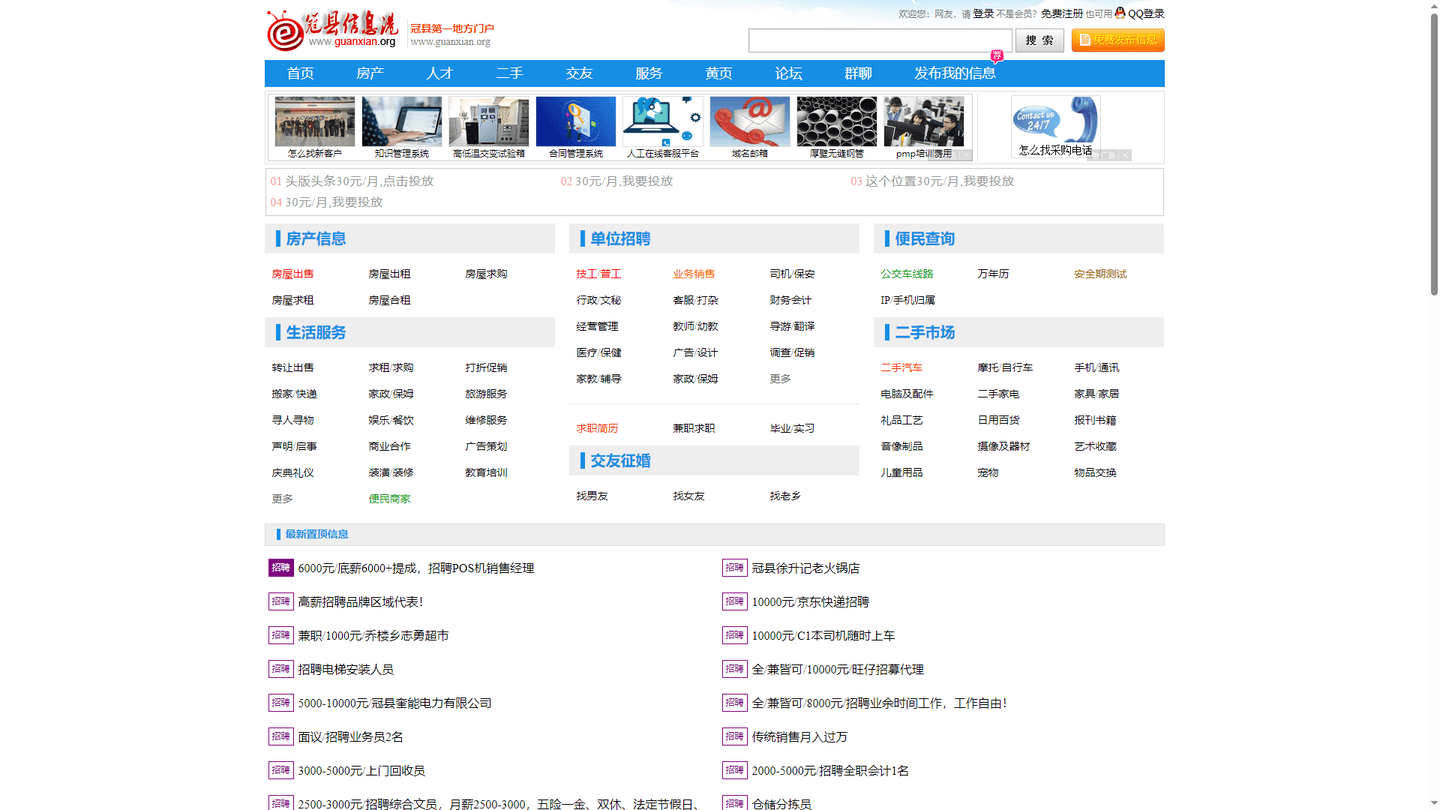Screen dimensions: 1440x810
Task: Open listing 冠县徐升记老火锅店
Action: pos(806,568)
